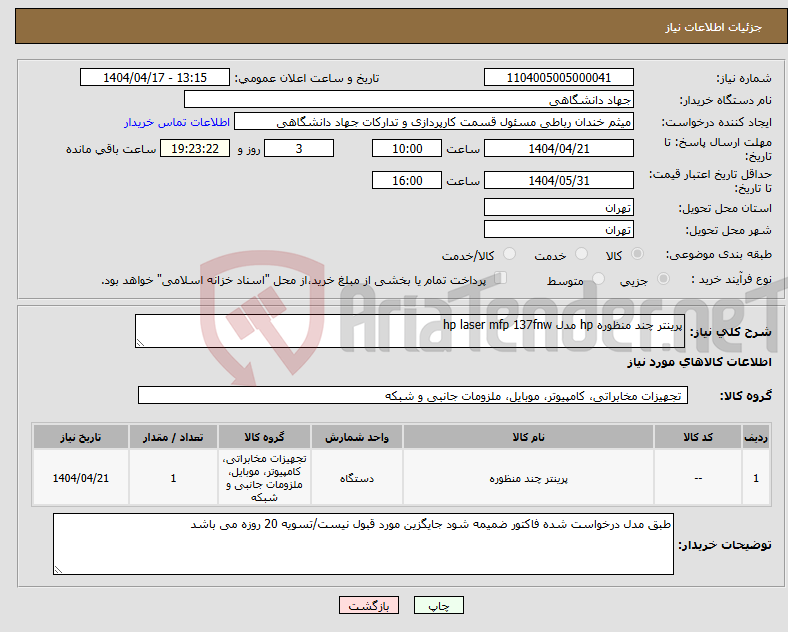
Task: Select the خدمت radio button
Action: pos(581,254)
